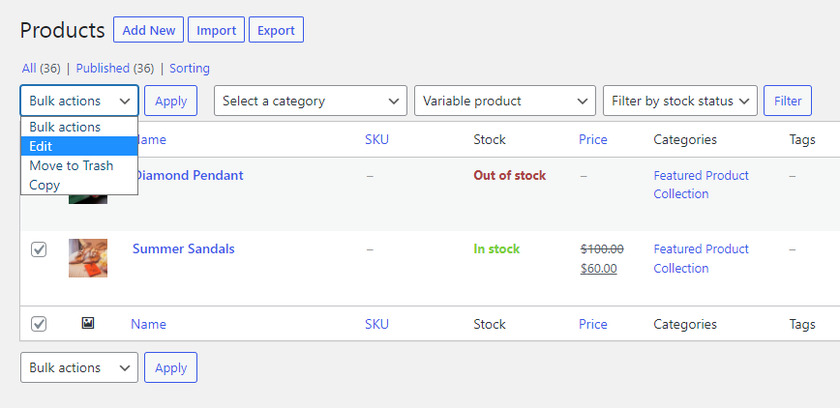Image resolution: width=840 pixels, height=408 pixels.
Task: Open the Filter by stock status dropdown
Action: (x=680, y=101)
